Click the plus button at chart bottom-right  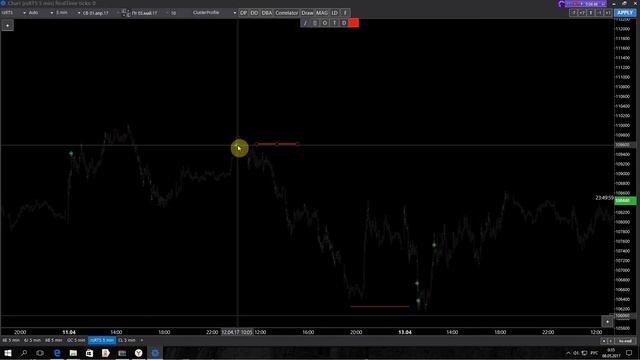click(607, 322)
